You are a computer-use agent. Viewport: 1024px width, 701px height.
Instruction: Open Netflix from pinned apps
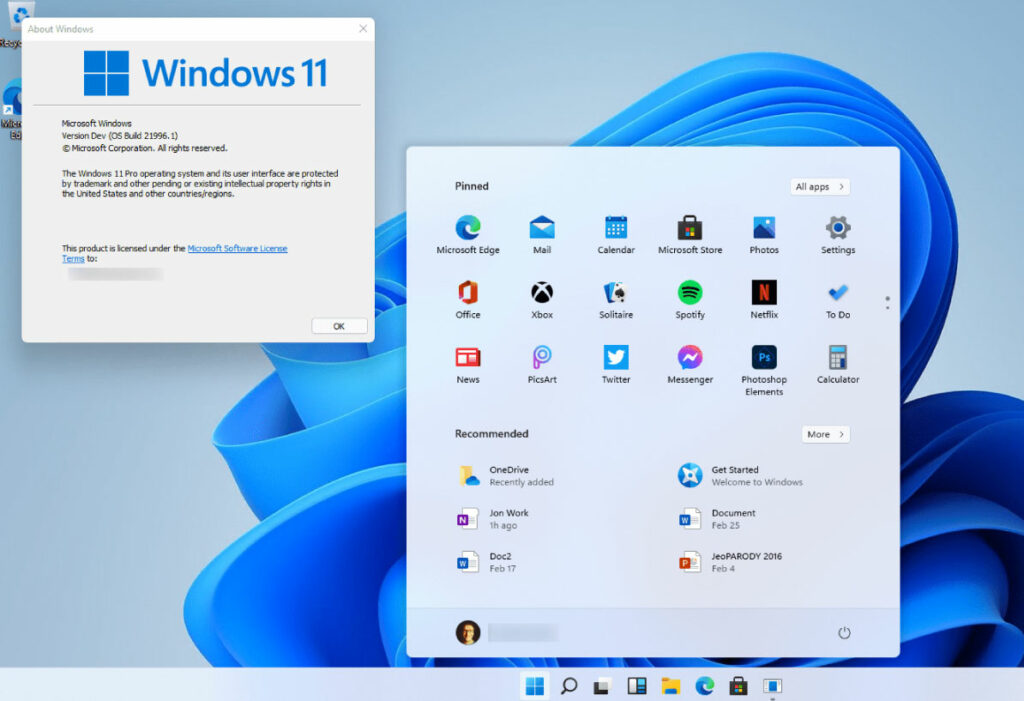764,299
